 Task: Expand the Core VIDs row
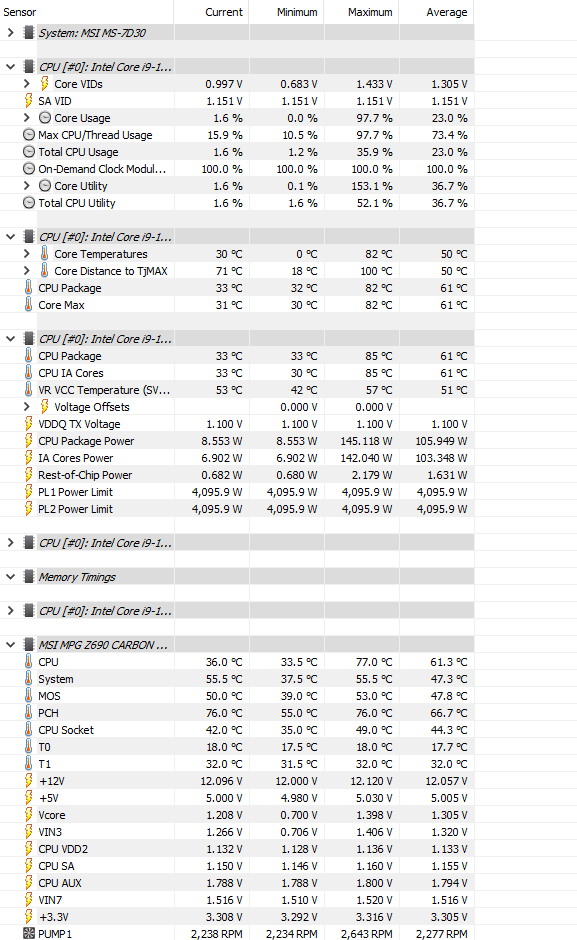26,84
